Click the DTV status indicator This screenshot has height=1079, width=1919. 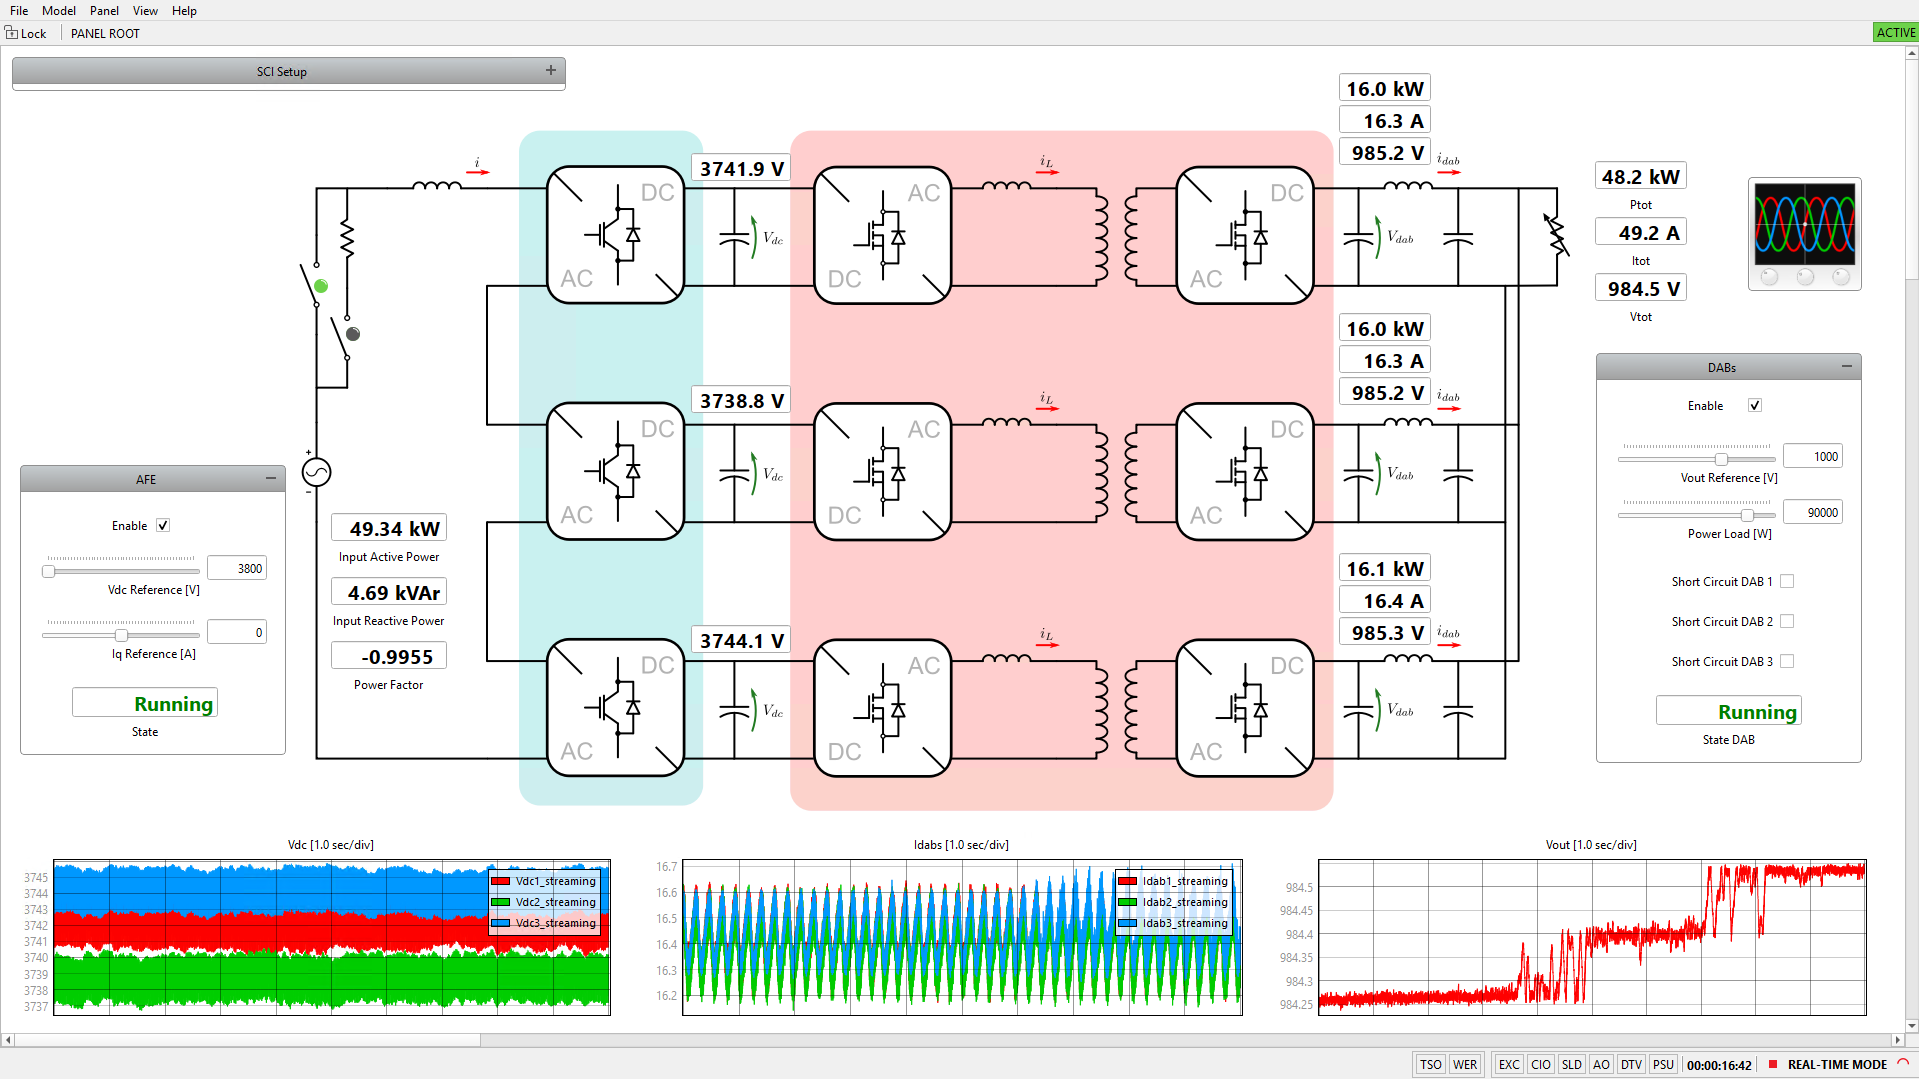click(1631, 1065)
